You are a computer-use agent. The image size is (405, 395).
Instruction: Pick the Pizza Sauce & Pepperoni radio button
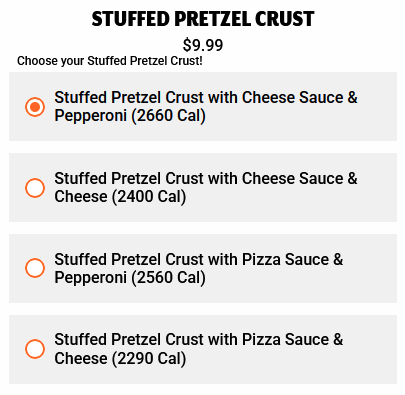[35, 268]
